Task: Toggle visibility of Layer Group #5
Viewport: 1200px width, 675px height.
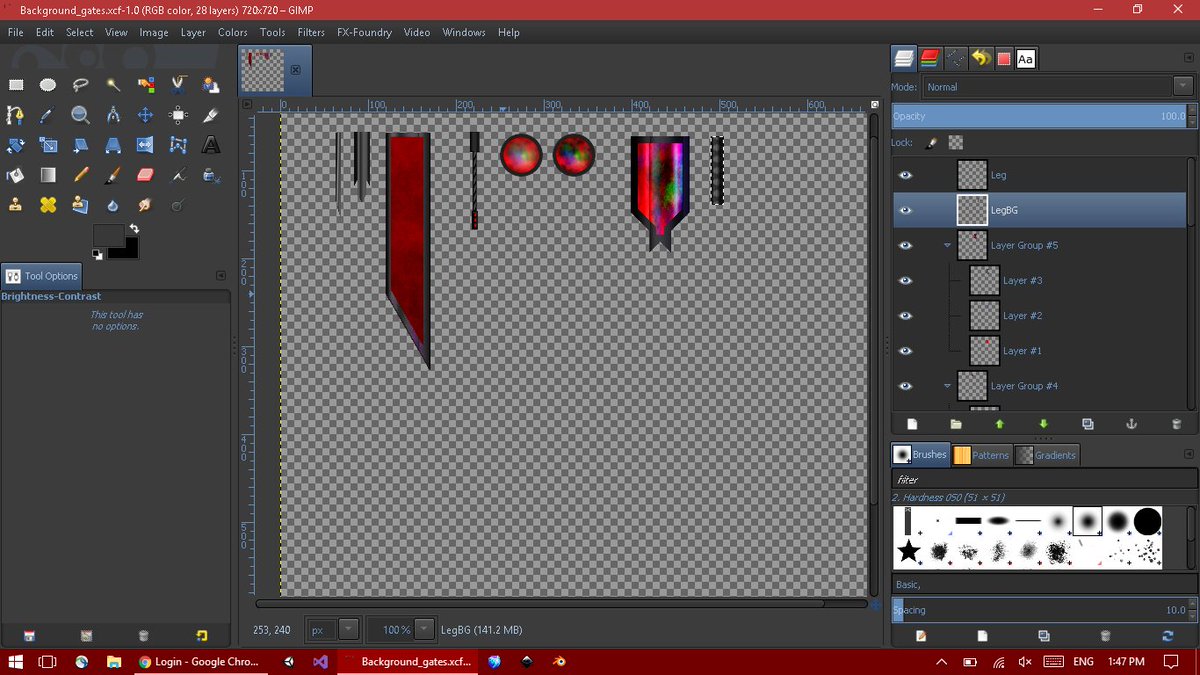Action: 906,245
